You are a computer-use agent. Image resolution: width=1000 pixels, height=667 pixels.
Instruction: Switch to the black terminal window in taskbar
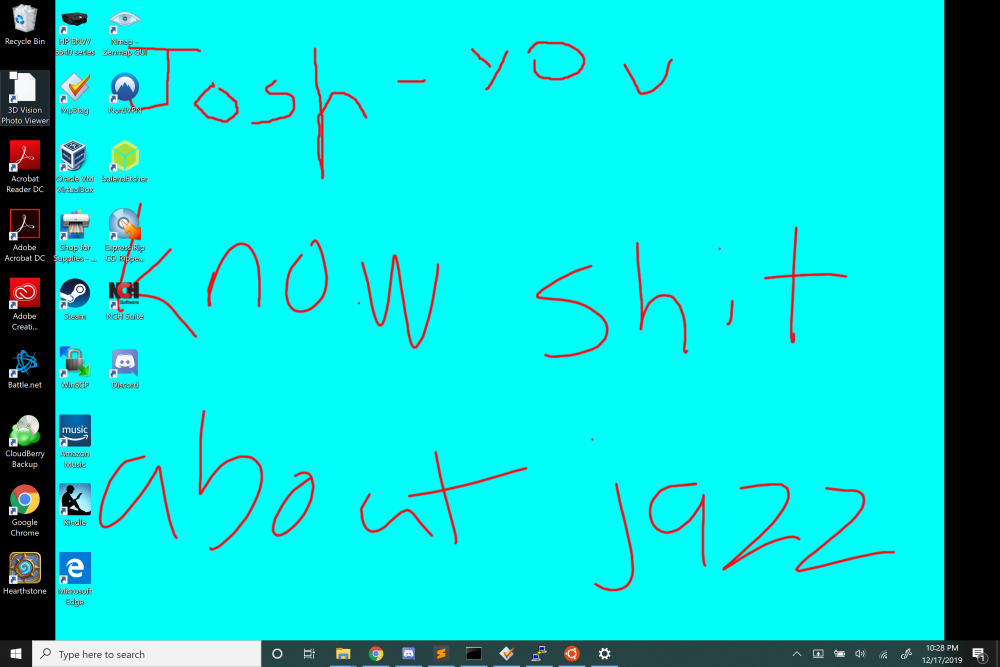coord(474,654)
